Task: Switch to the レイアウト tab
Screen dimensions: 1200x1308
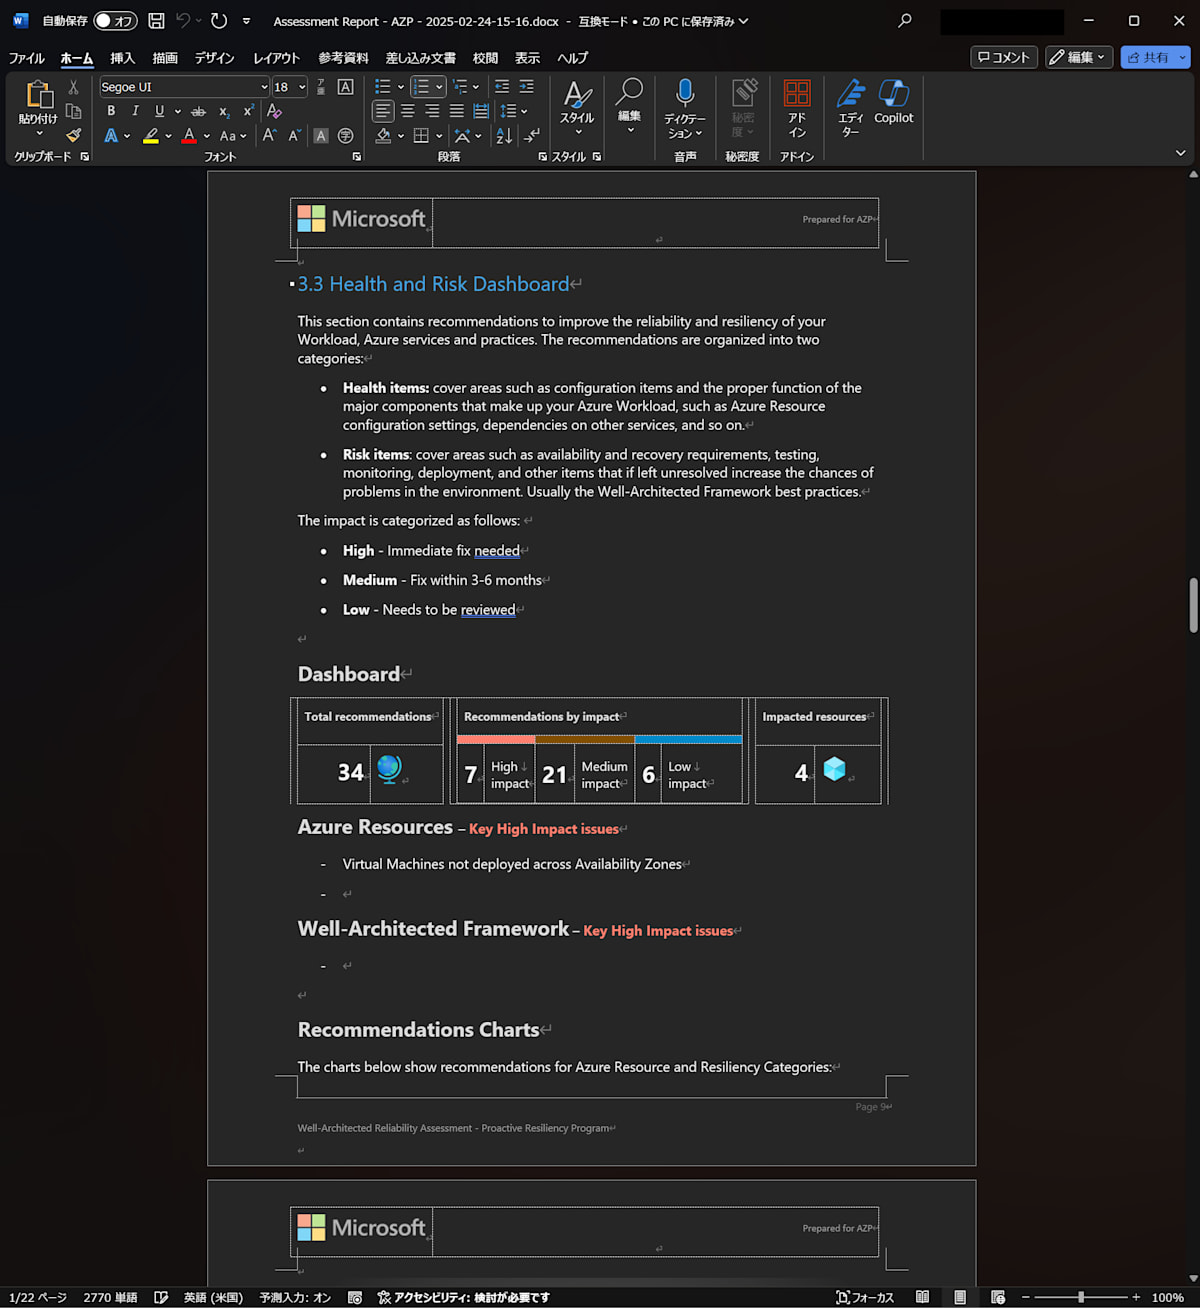Action: tap(277, 58)
